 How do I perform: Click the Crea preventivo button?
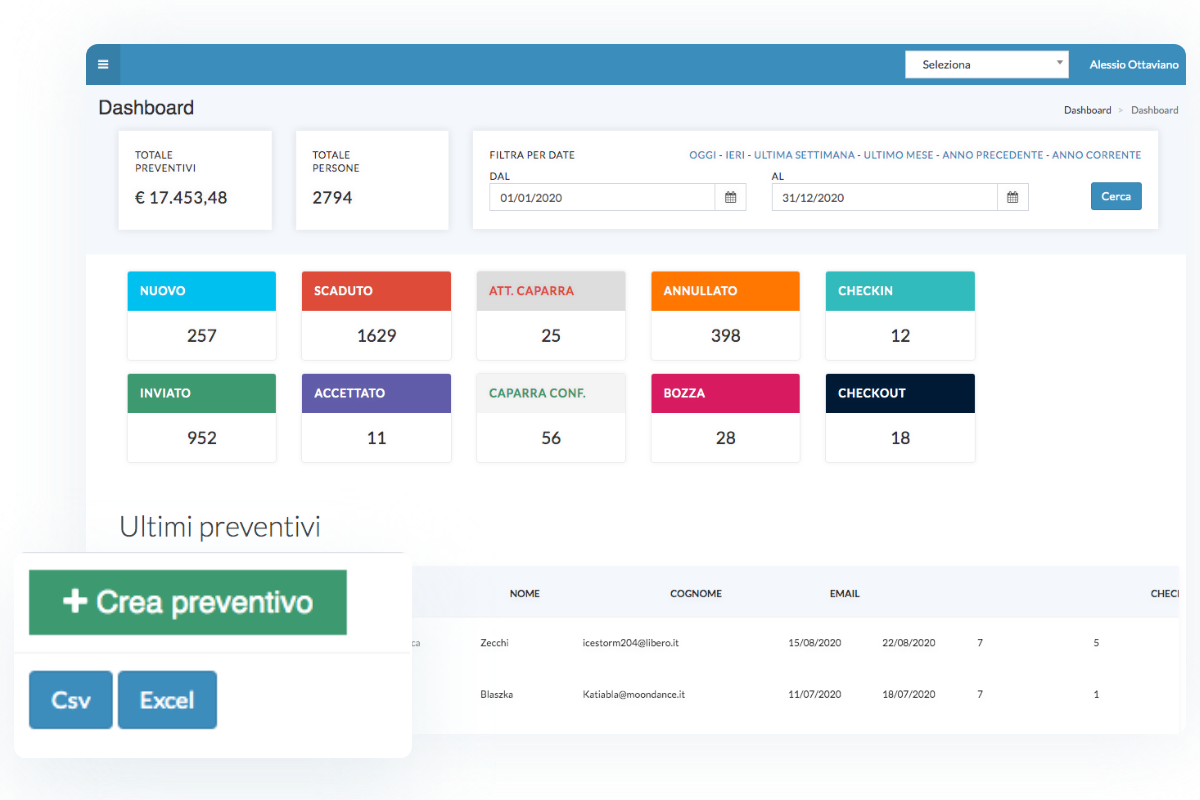(x=188, y=602)
